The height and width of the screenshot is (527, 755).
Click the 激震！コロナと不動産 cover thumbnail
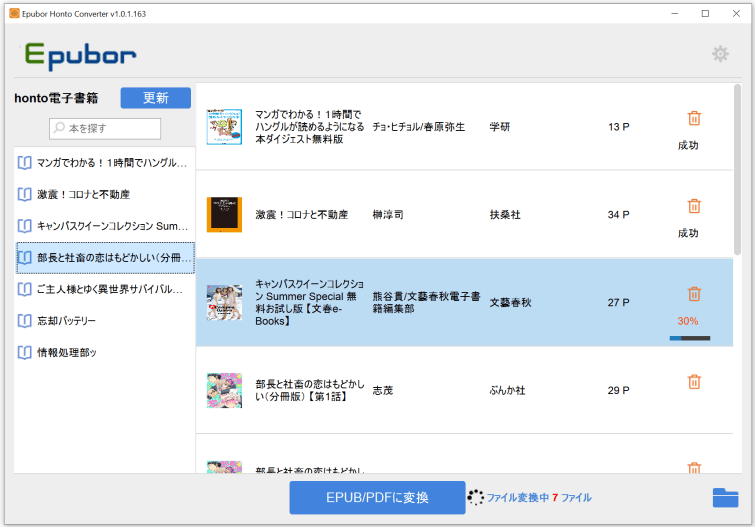pos(224,214)
